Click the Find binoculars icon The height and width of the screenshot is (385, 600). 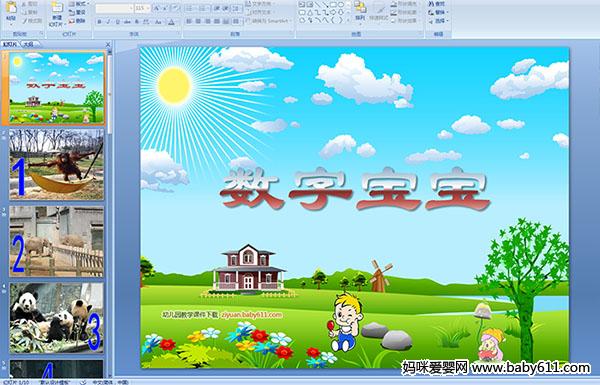point(431,4)
